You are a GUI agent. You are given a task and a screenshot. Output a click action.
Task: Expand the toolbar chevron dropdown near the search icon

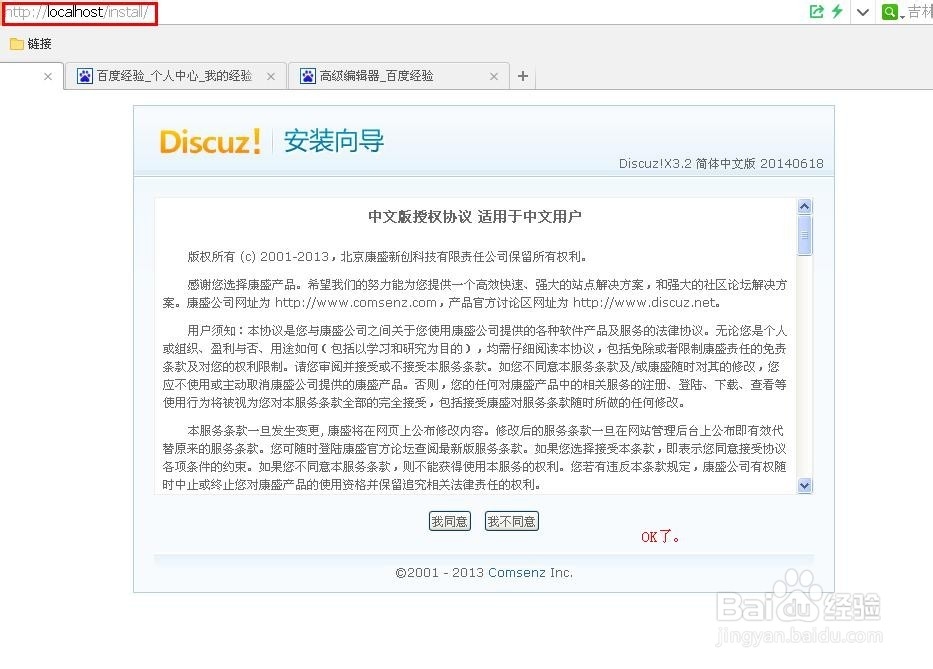tap(862, 12)
